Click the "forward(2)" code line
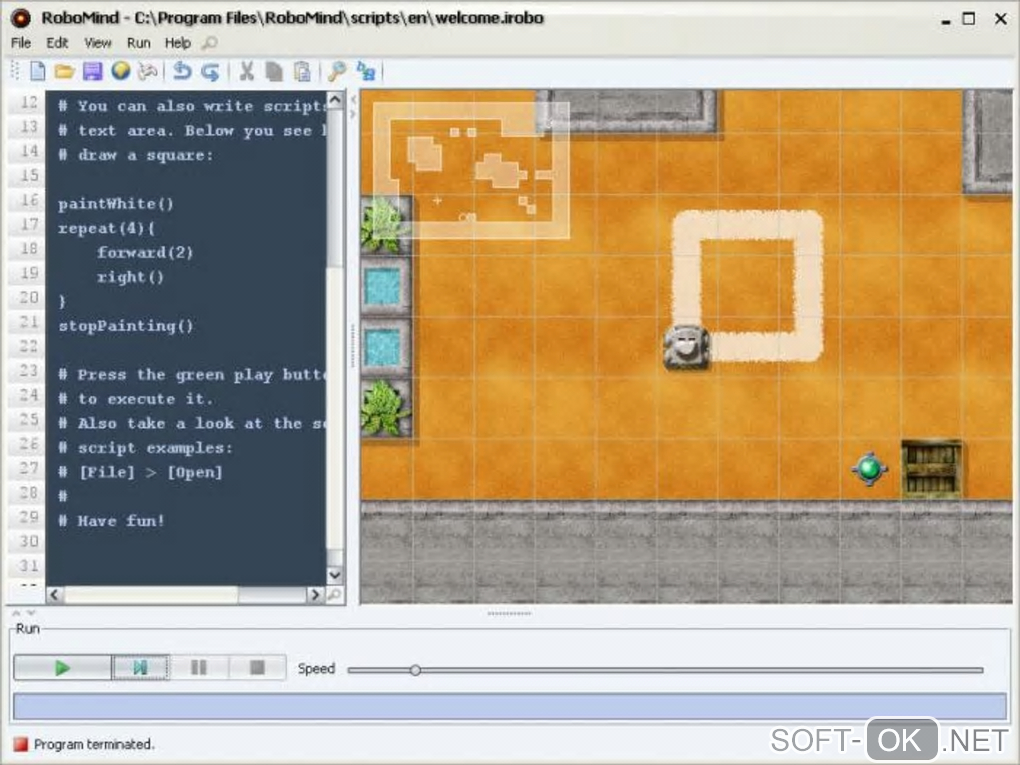 [x=145, y=252]
